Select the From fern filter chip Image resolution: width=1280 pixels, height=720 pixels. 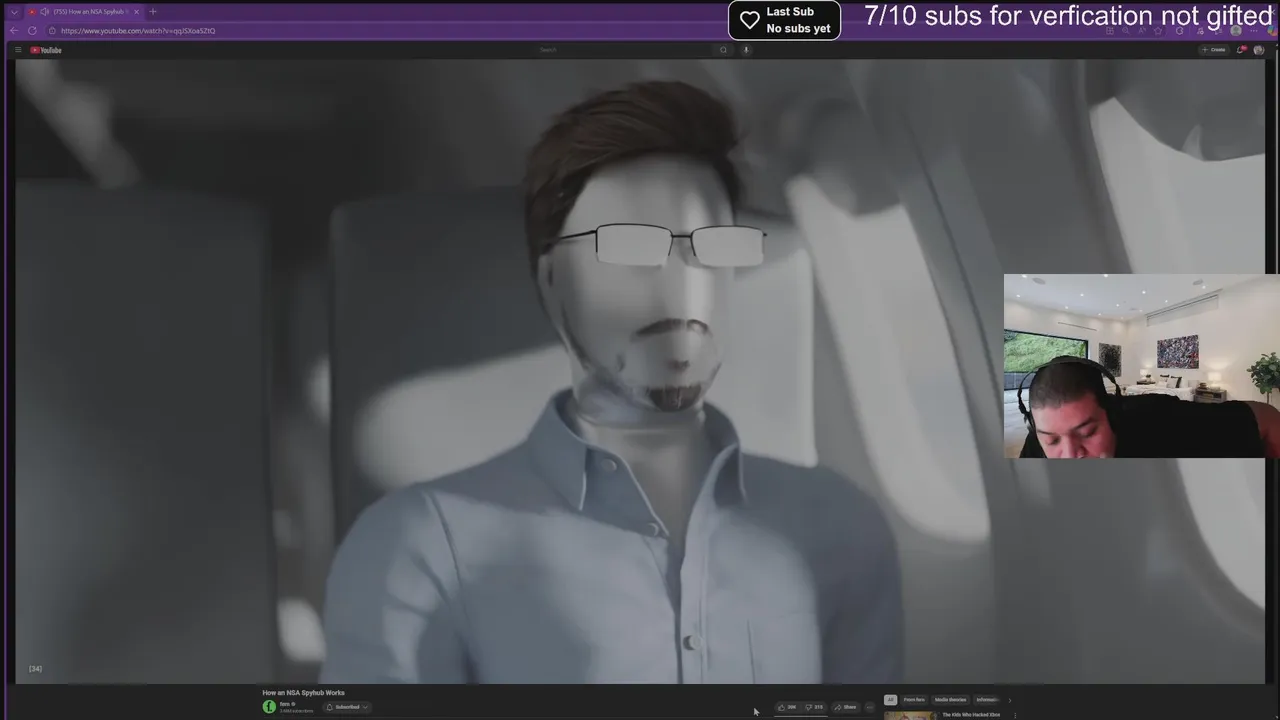pyautogui.click(x=914, y=700)
